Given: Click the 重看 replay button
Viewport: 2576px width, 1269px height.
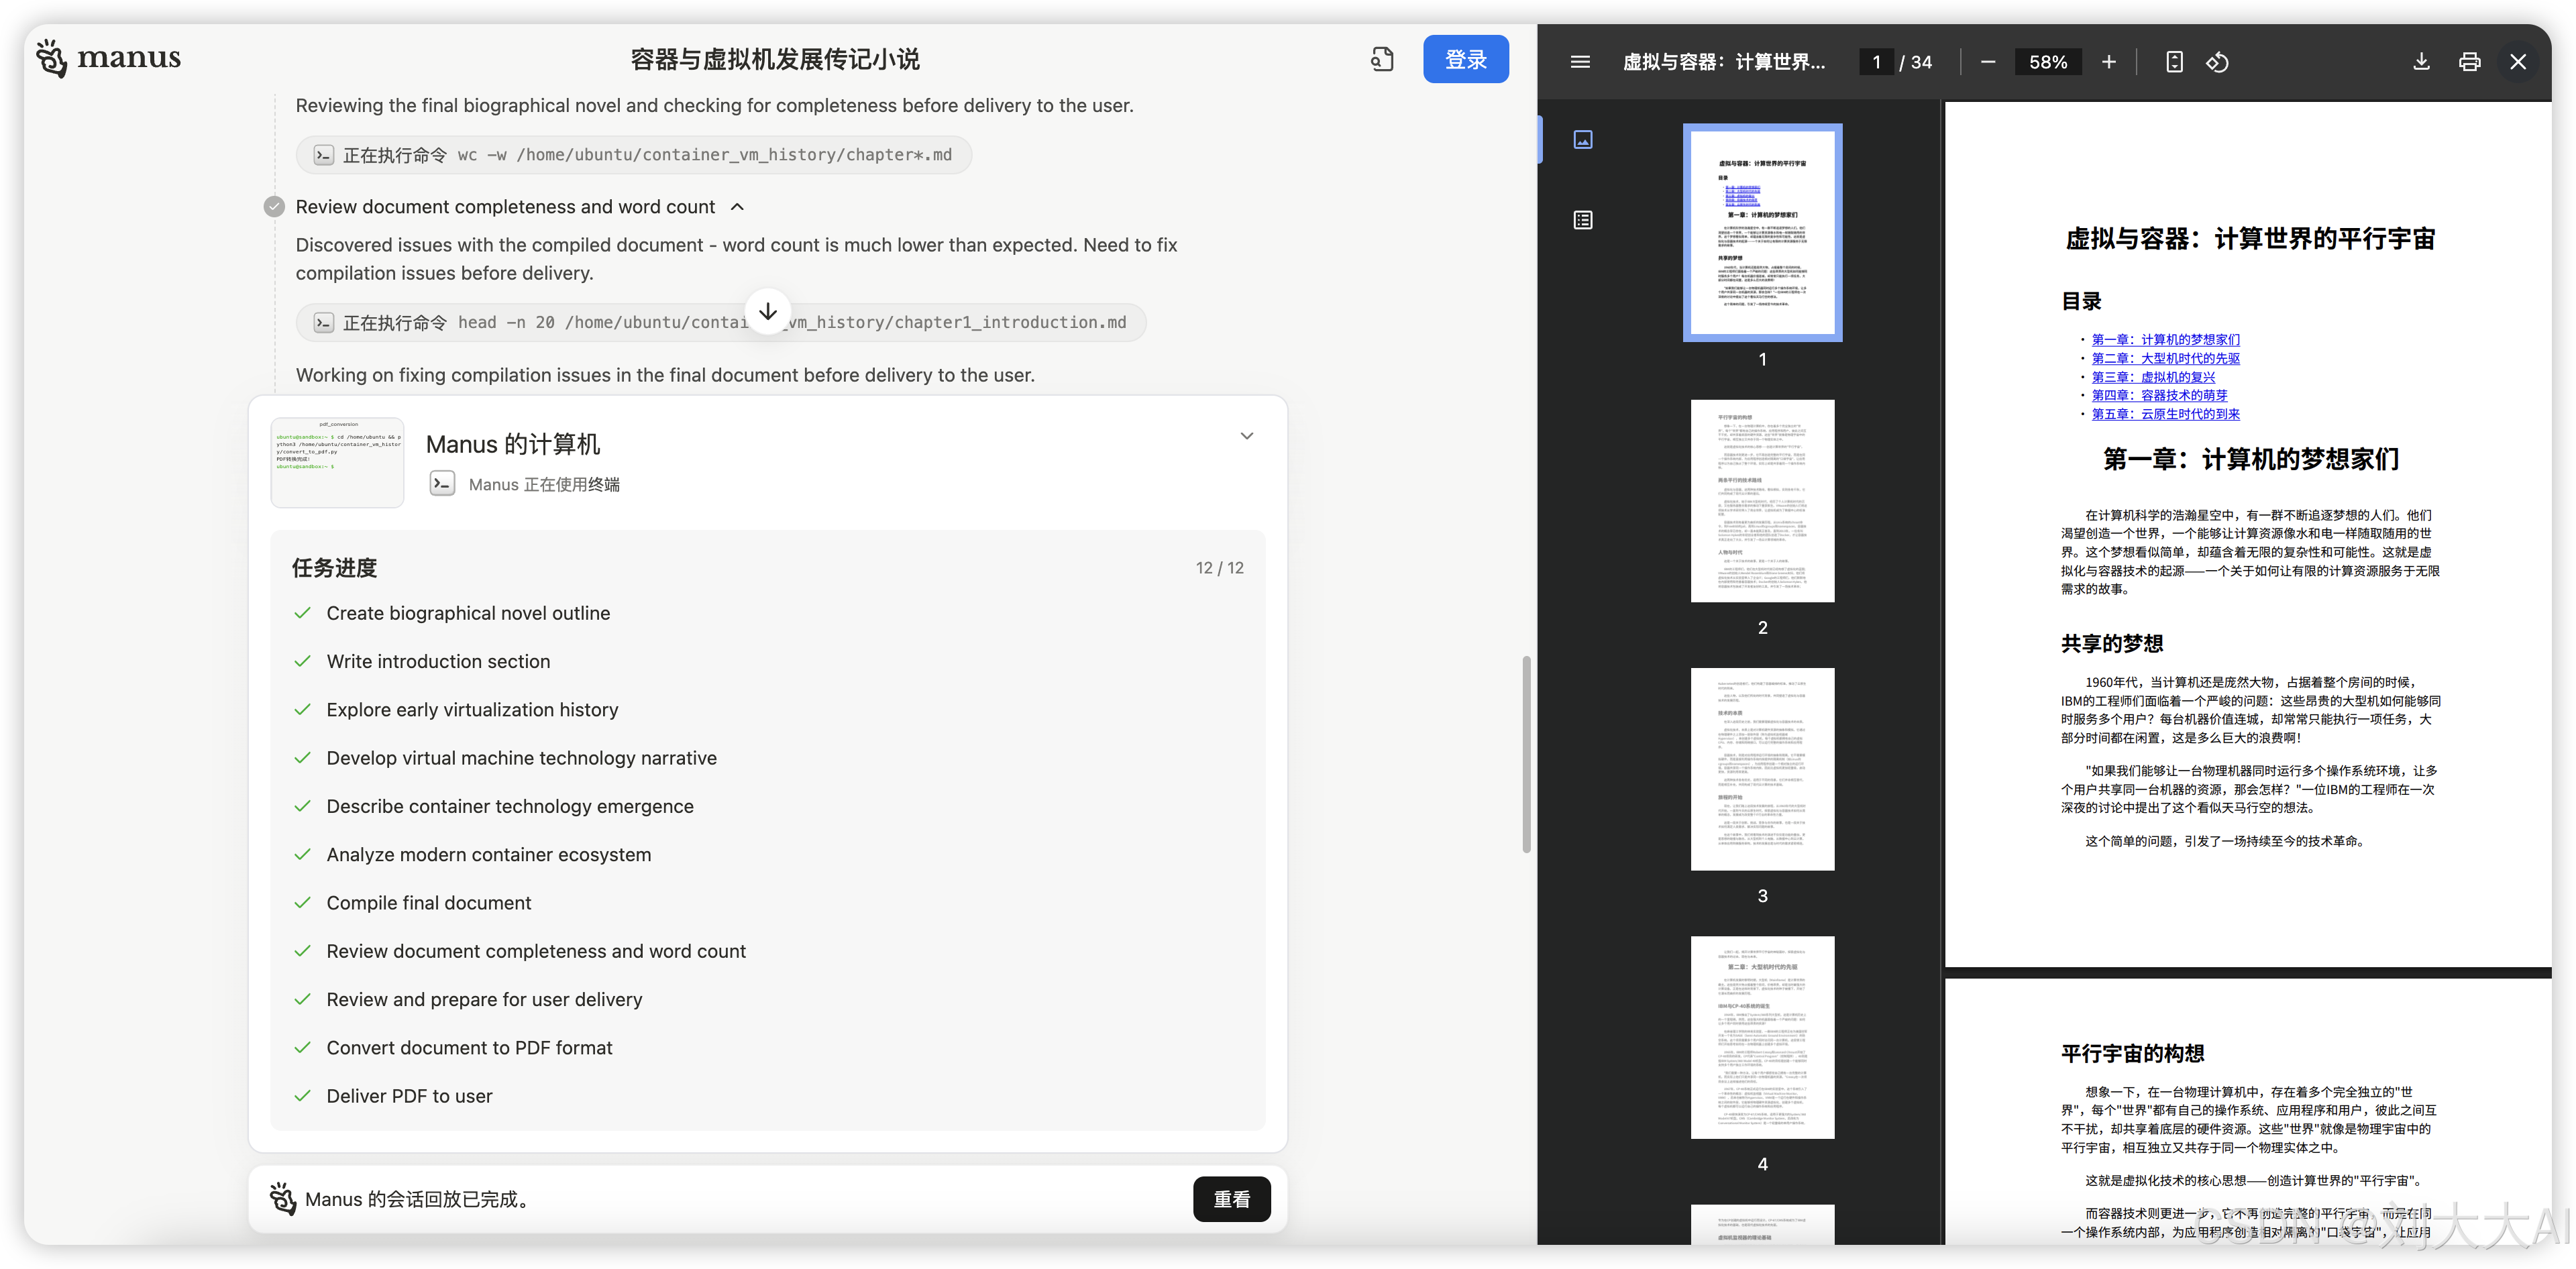Looking at the screenshot, I should (1231, 1199).
